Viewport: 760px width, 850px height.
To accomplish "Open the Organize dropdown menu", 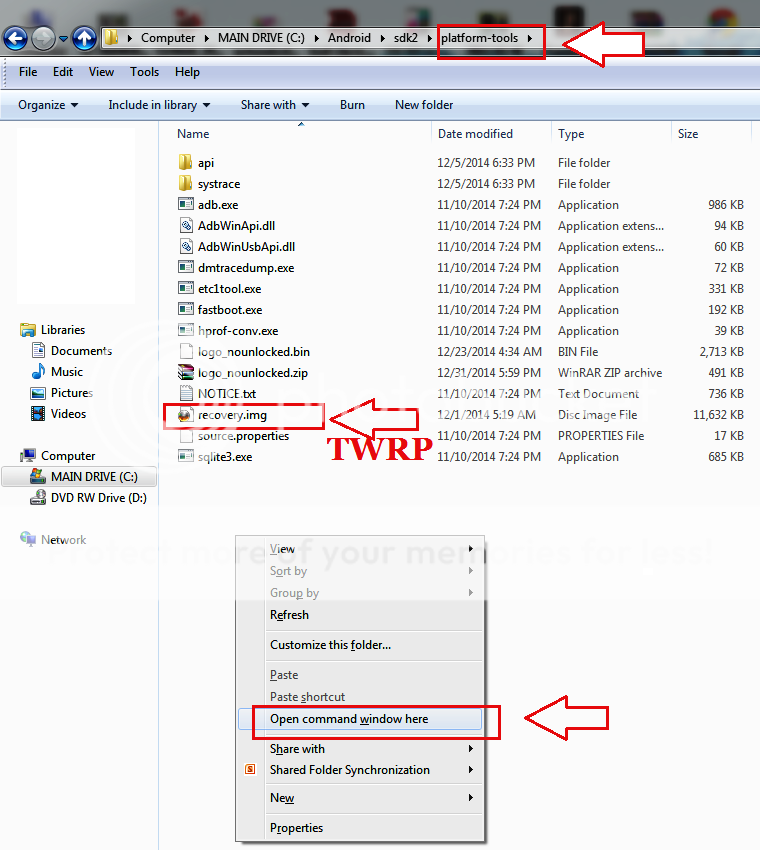I will point(47,105).
